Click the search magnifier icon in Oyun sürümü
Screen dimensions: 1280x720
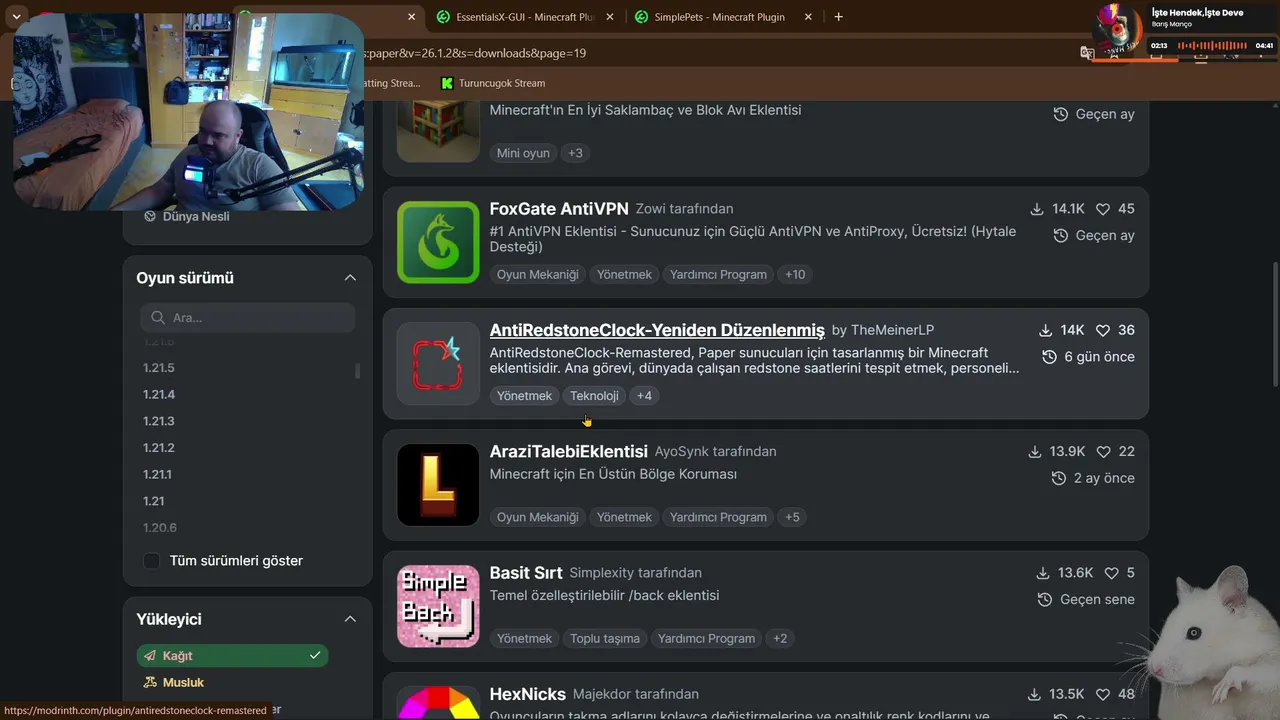click(x=158, y=318)
